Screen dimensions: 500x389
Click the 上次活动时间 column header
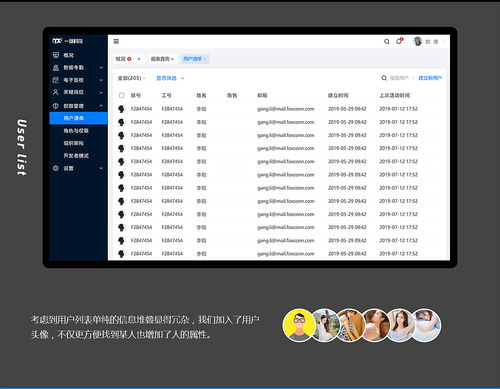[394, 95]
